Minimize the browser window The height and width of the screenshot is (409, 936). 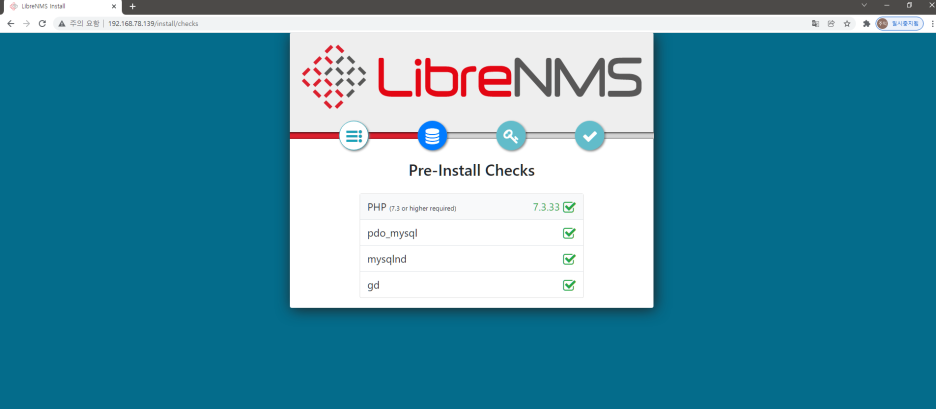[x=886, y=5]
